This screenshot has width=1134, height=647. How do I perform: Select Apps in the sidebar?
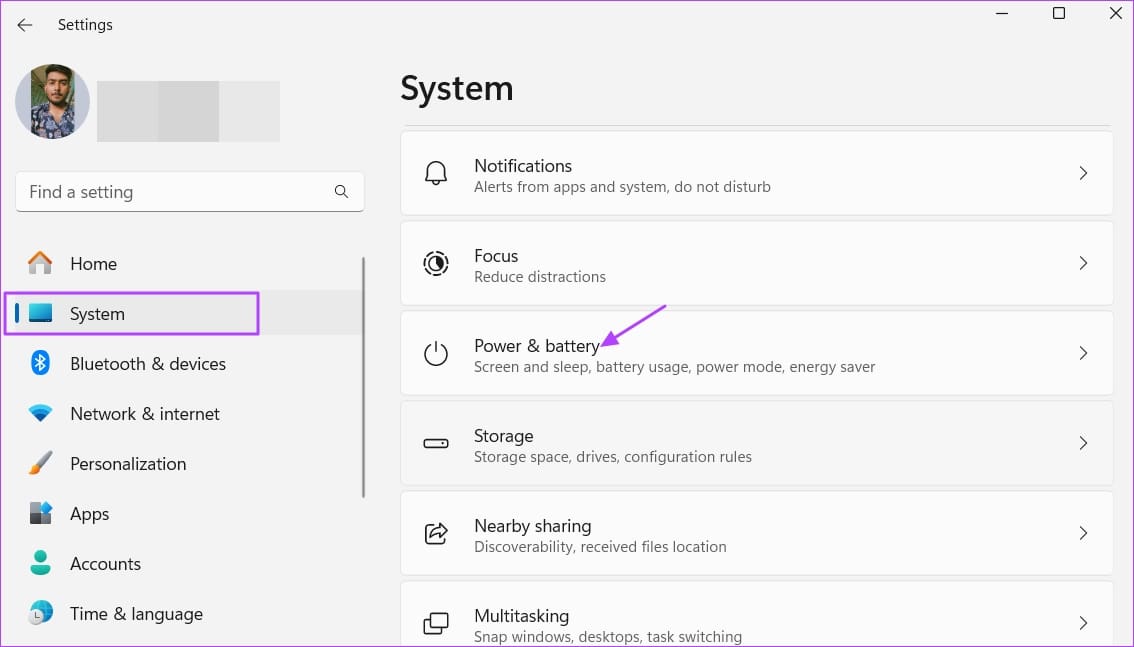[x=89, y=513]
